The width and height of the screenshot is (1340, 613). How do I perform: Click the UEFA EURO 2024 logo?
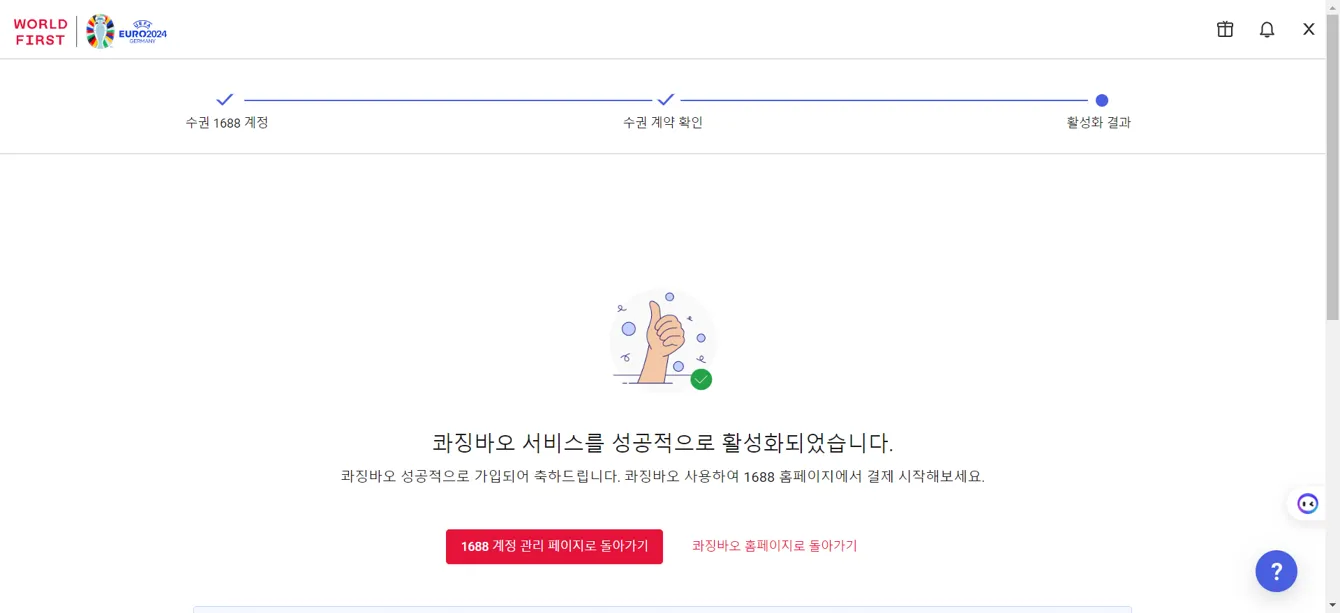pos(127,31)
